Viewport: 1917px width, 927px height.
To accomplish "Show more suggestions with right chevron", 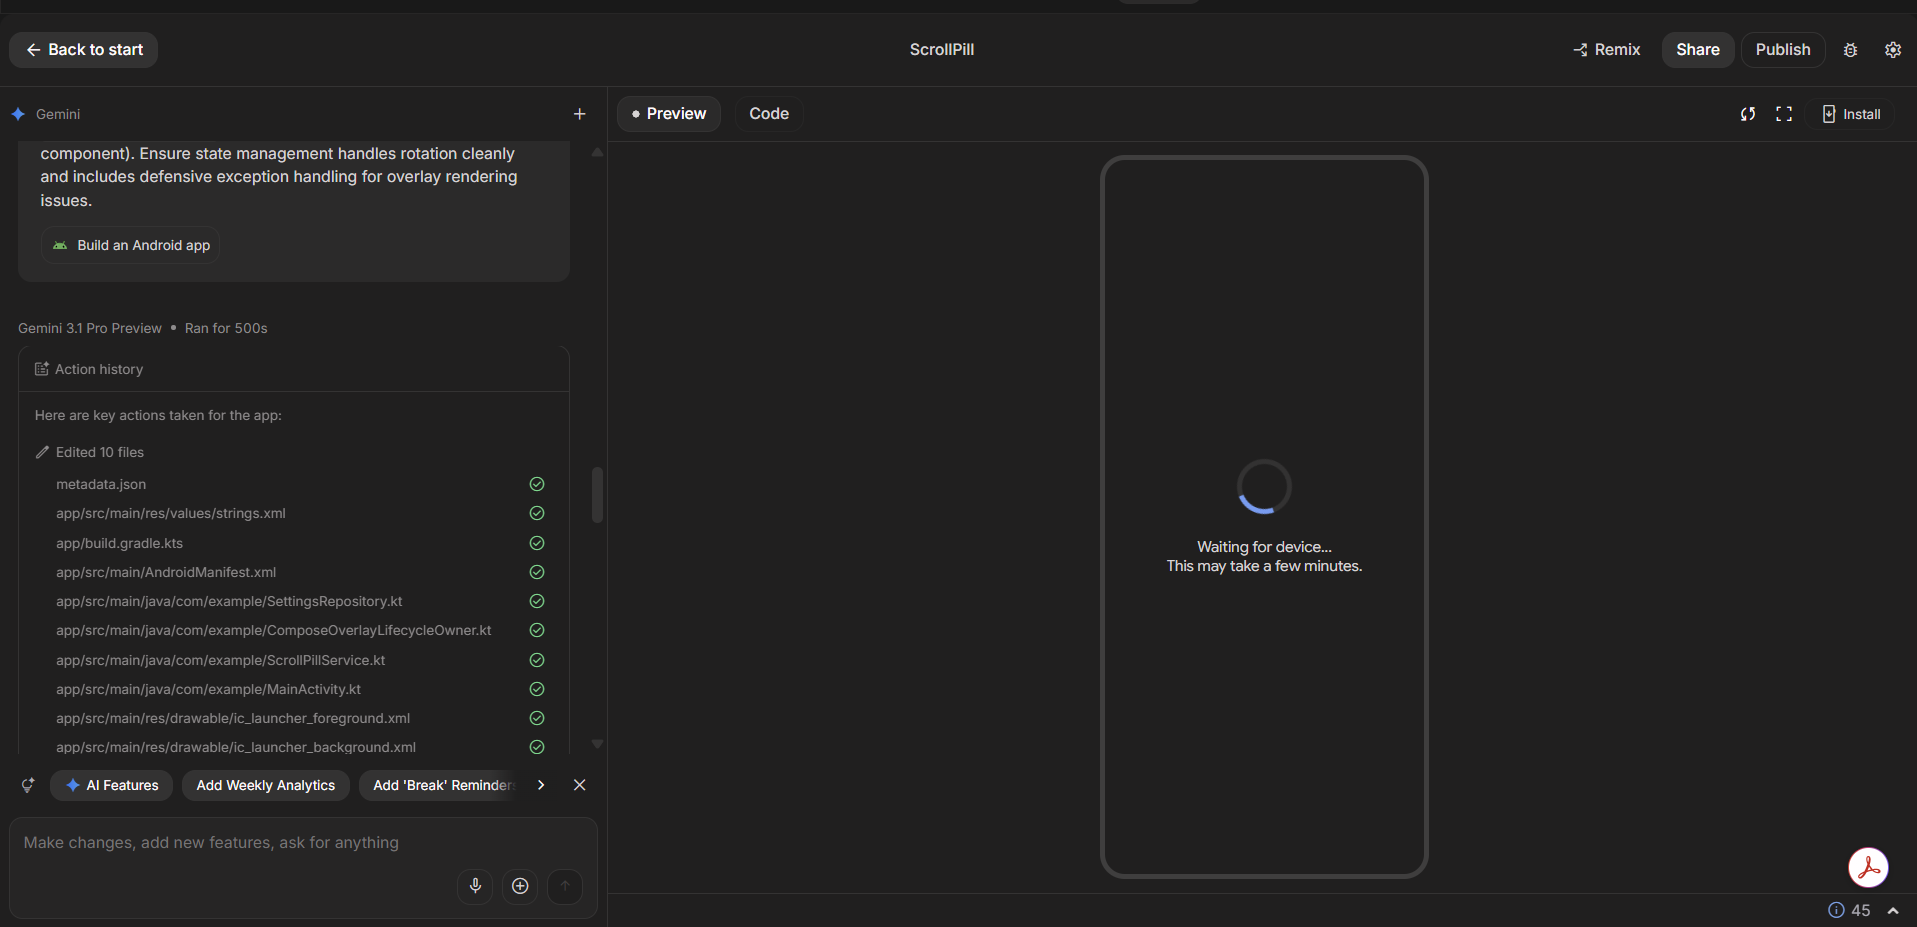I will (541, 785).
